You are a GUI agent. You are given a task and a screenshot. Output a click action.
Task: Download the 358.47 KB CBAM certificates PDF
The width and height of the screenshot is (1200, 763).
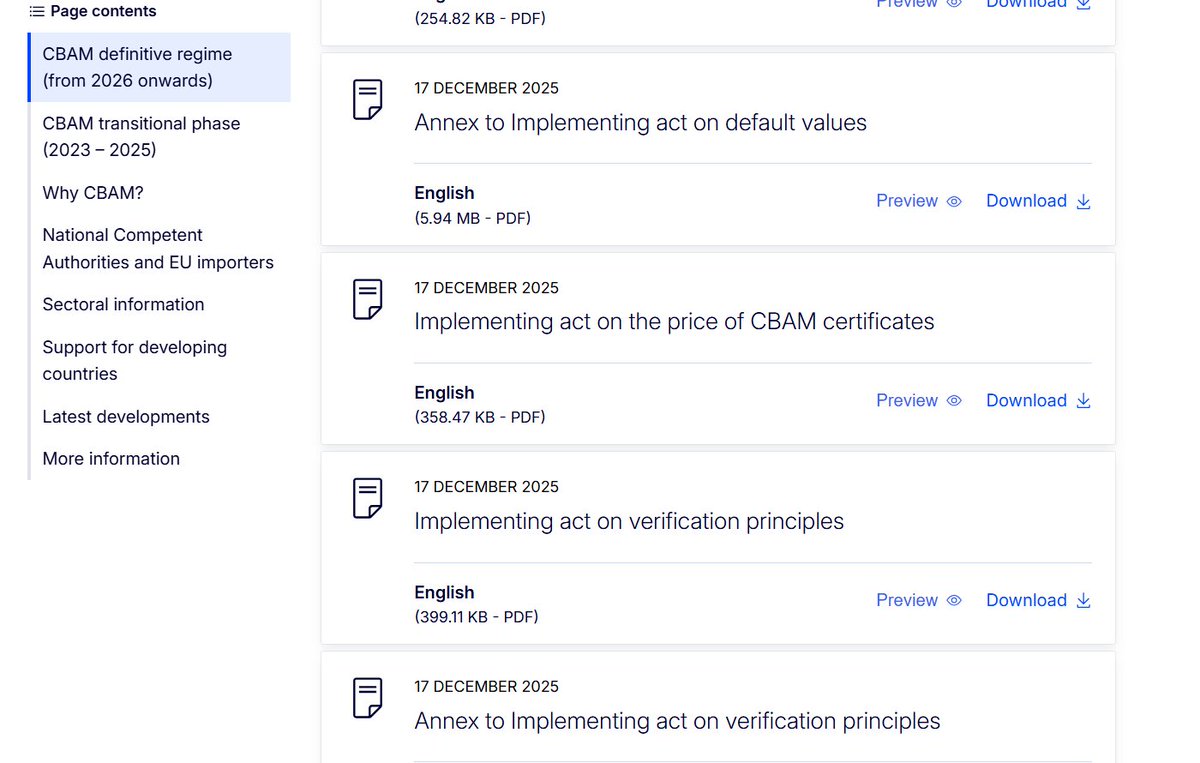click(1026, 401)
